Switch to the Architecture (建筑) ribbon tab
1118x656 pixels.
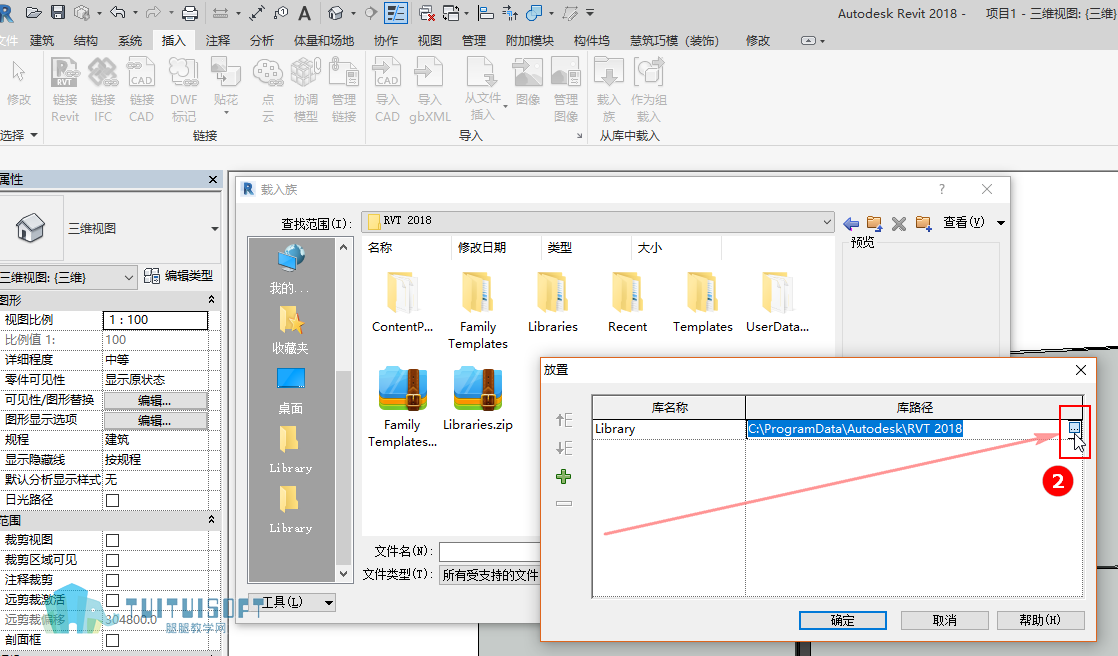(x=41, y=41)
